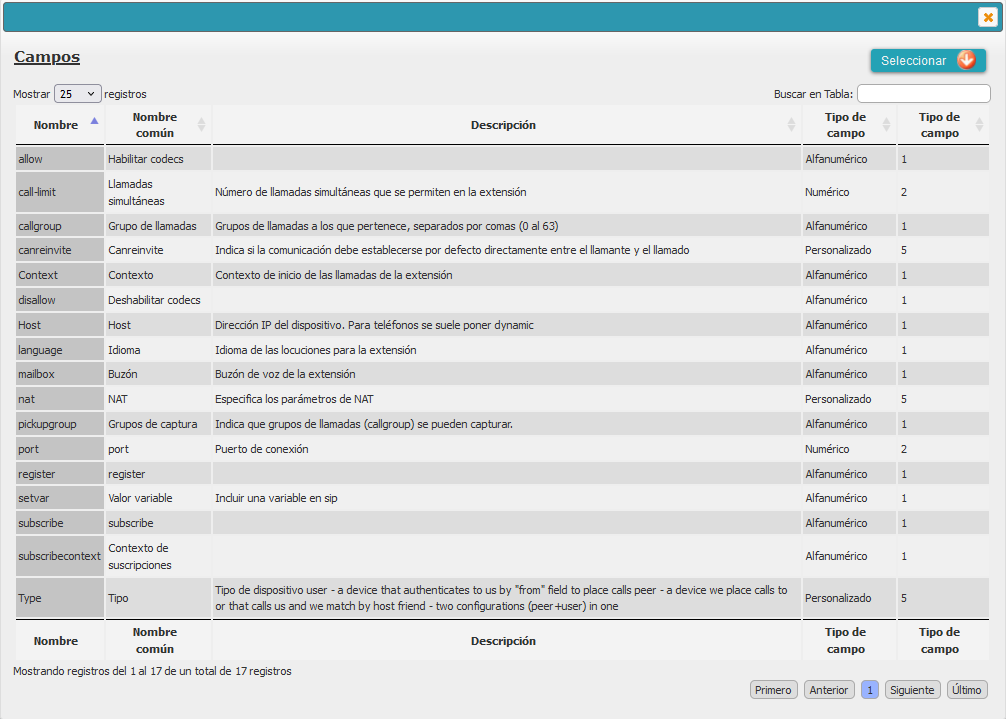Go to Primero page

(773, 689)
